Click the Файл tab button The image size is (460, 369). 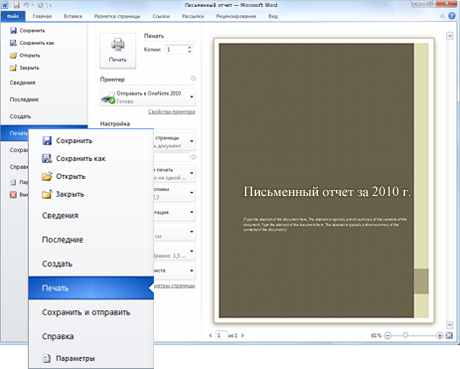click(13, 16)
